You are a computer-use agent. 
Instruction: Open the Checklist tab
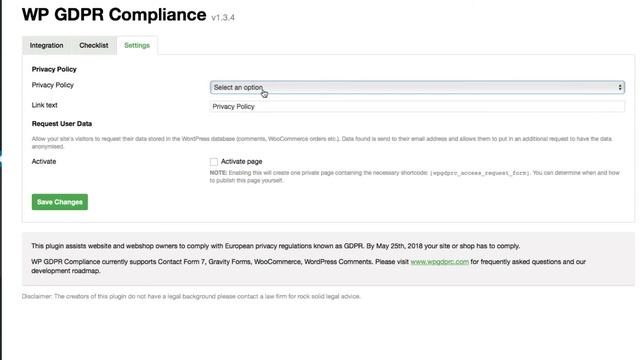94,45
